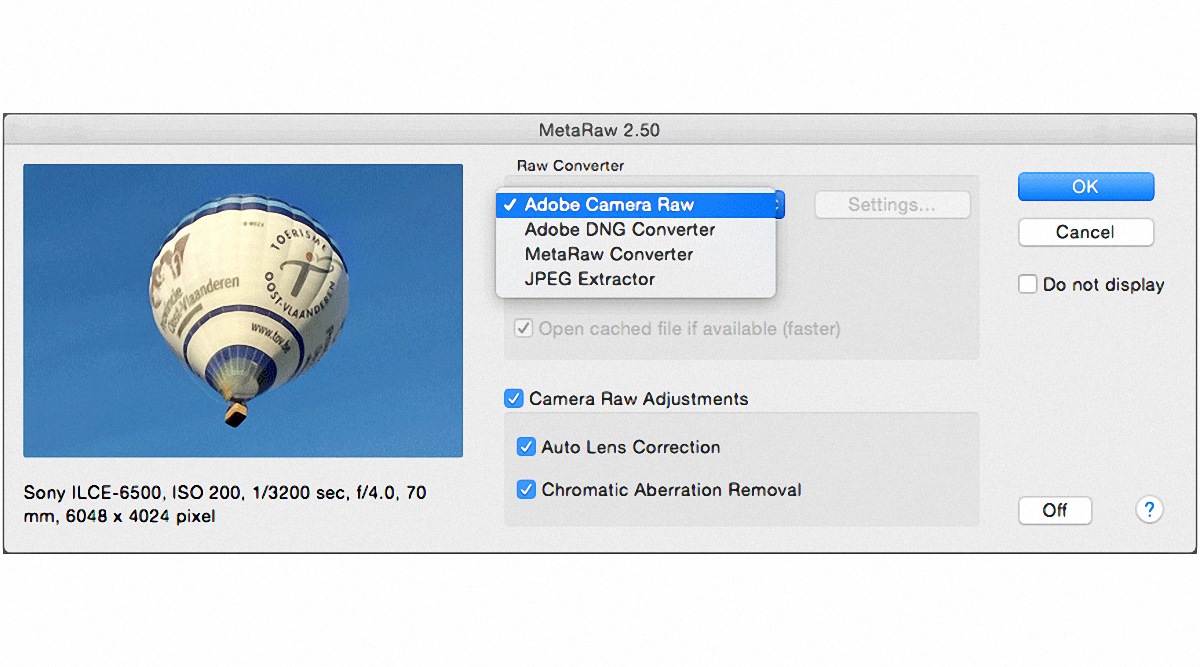Toggle the Camera Raw Adjustments checkbox
This screenshot has height=667, width=1200.
coord(514,399)
